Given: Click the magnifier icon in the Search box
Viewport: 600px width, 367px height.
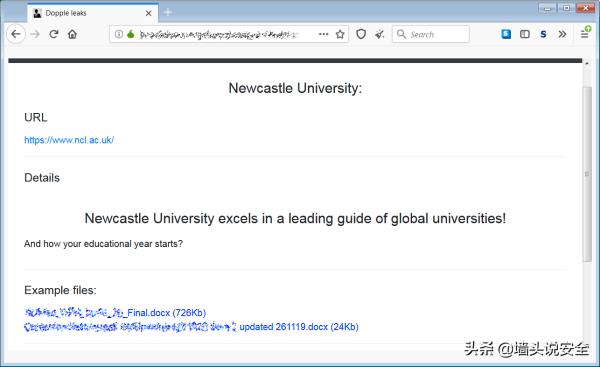Looking at the screenshot, I should tap(401, 34).
